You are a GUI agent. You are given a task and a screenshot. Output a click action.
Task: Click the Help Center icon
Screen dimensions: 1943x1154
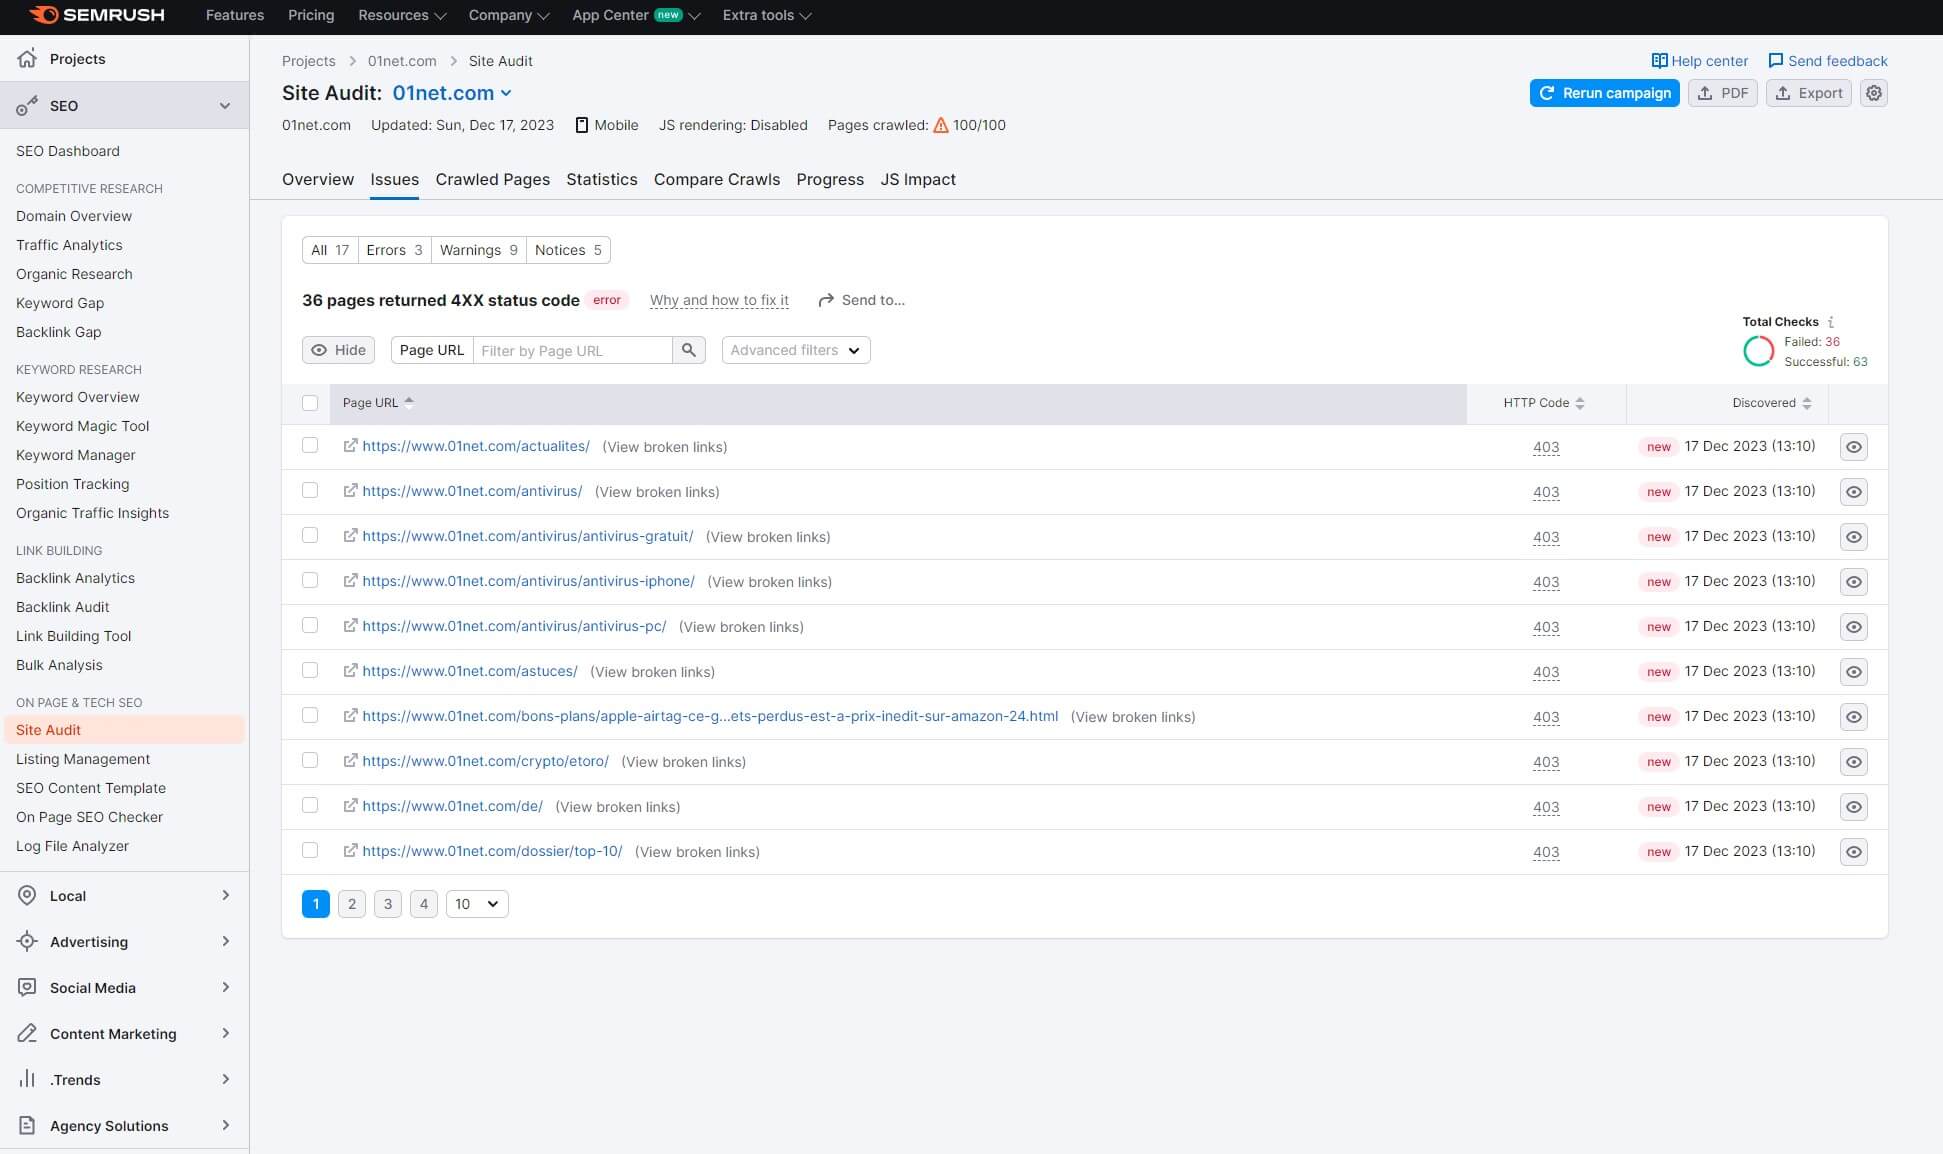[1659, 60]
